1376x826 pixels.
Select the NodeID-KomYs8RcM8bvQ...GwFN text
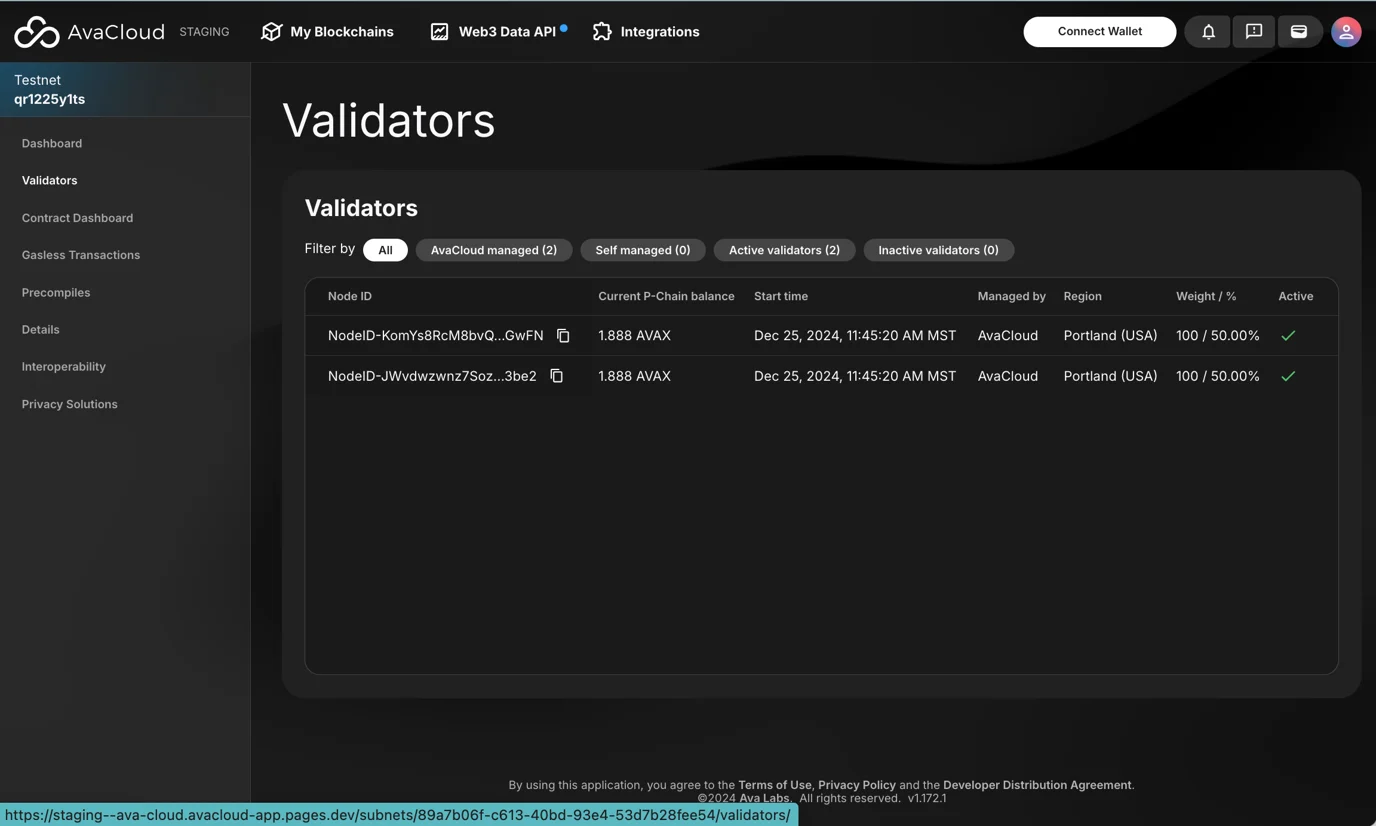point(436,336)
